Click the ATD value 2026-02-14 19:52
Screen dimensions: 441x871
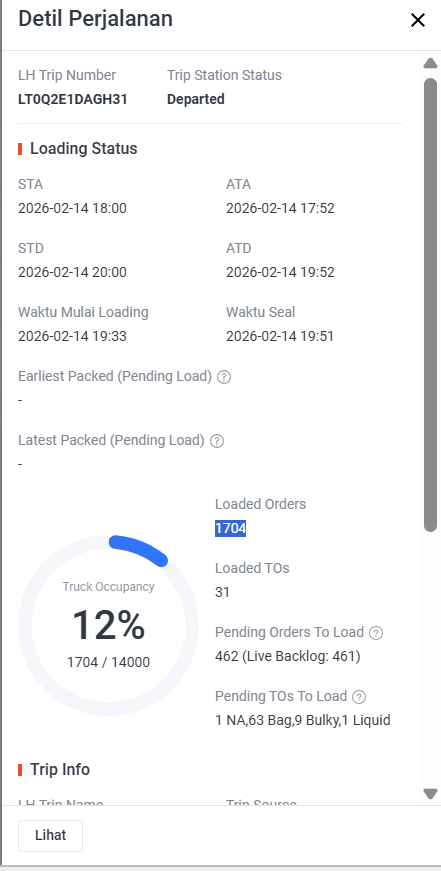coord(280,272)
